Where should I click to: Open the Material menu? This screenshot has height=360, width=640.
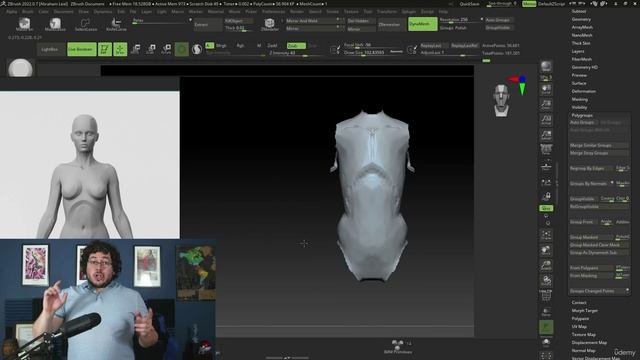(216, 11)
